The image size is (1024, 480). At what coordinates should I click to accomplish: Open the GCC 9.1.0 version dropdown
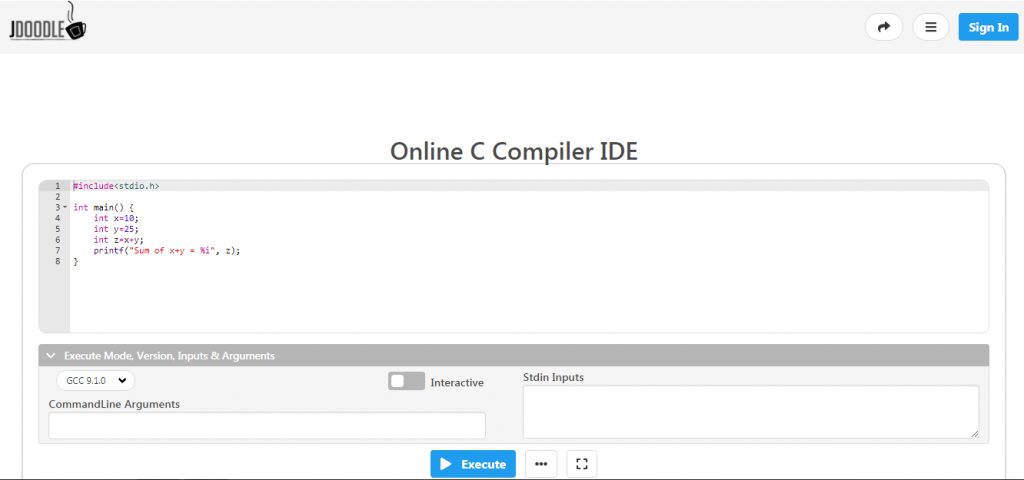(x=95, y=380)
